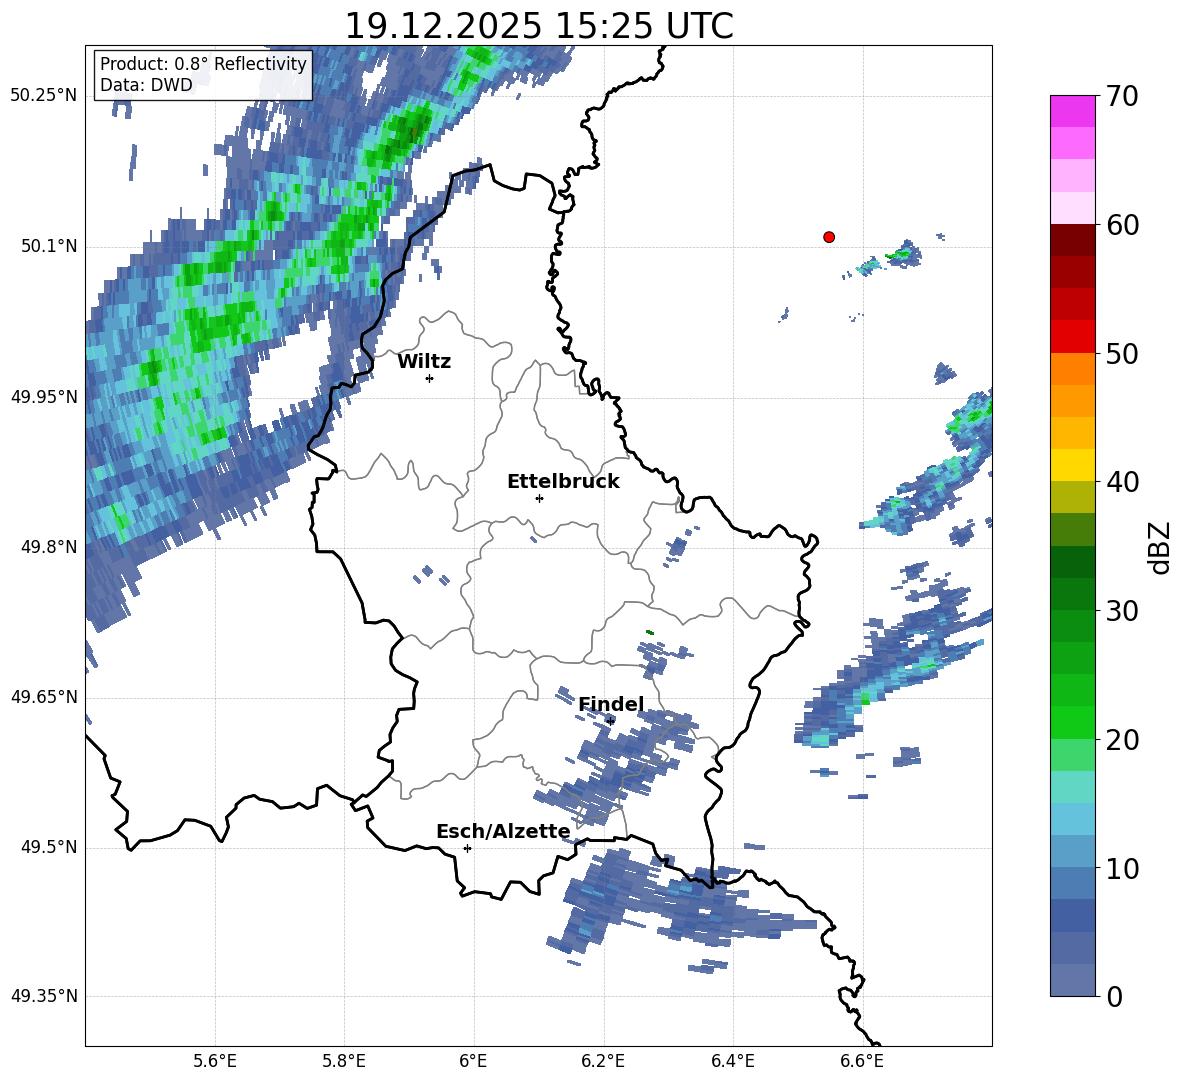Viewport: 1184px width, 1081px height.
Task: Click the colorbar tick label 10
Action: (1122, 868)
